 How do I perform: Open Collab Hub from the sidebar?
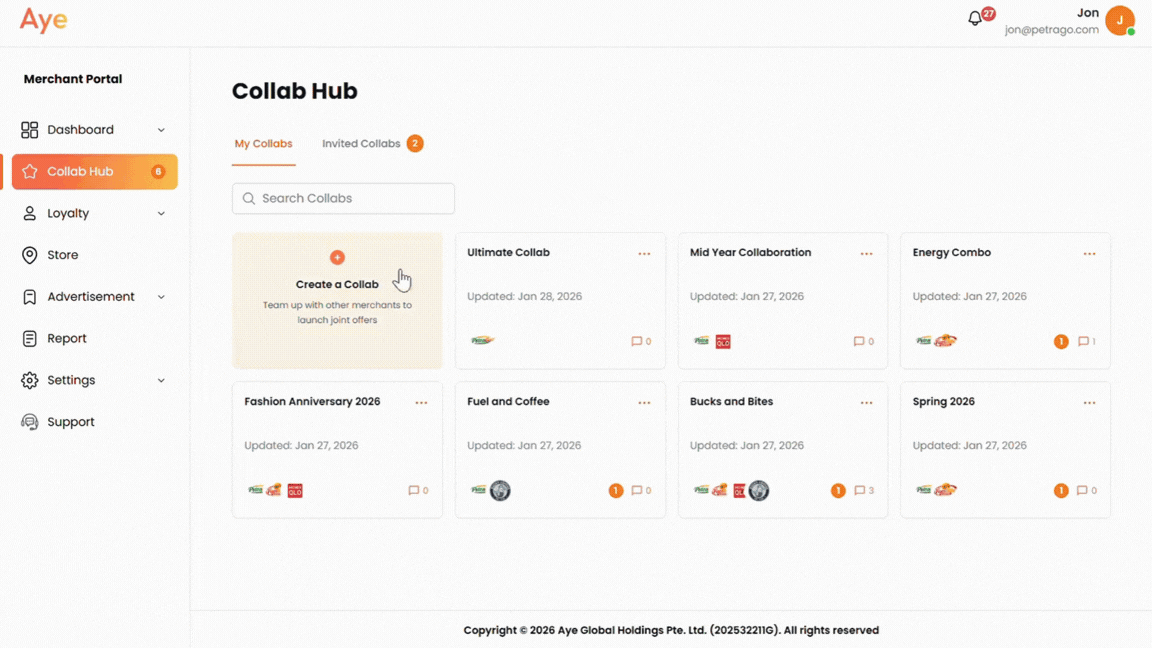[80, 171]
